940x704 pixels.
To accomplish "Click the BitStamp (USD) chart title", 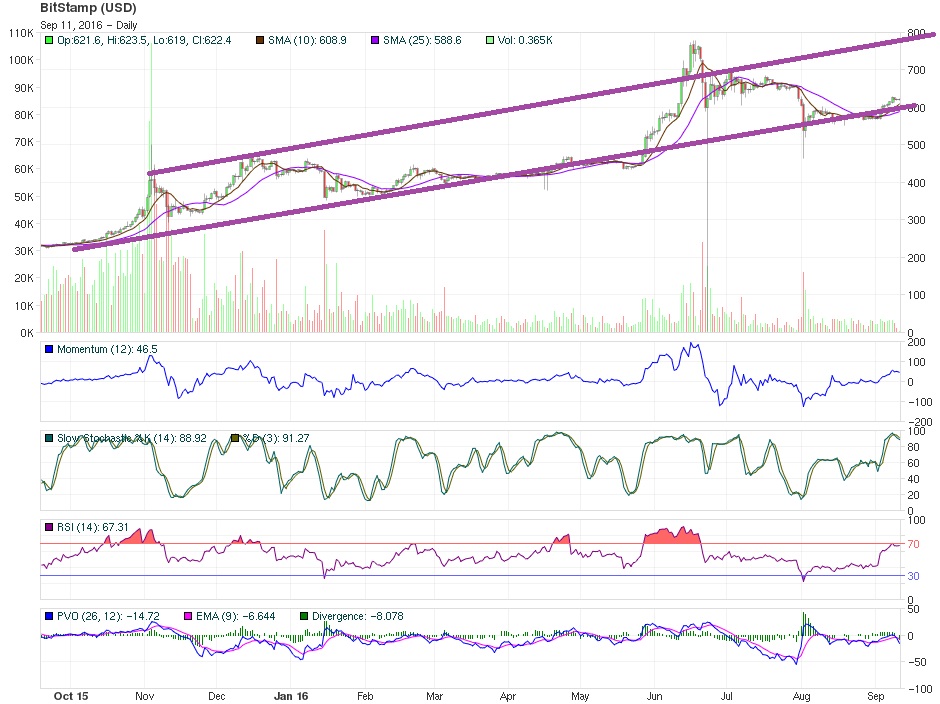I will point(88,8).
